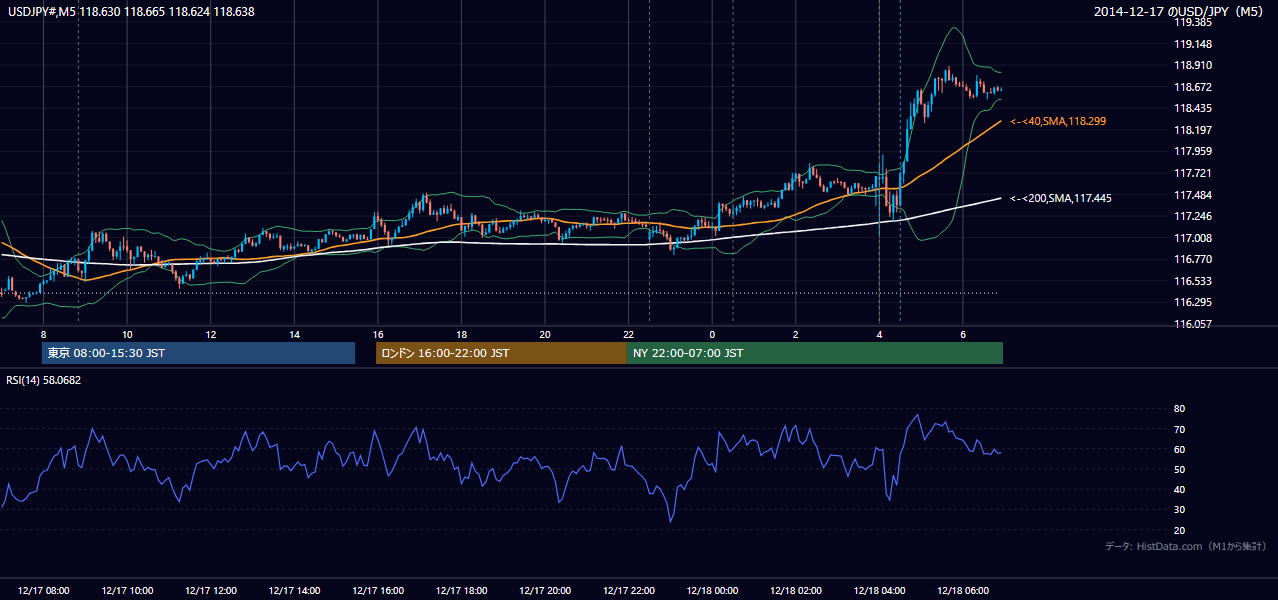This screenshot has width=1278, height=600.
Task: Select the 200 SMA label showing 117.445
Action: tap(1061, 198)
